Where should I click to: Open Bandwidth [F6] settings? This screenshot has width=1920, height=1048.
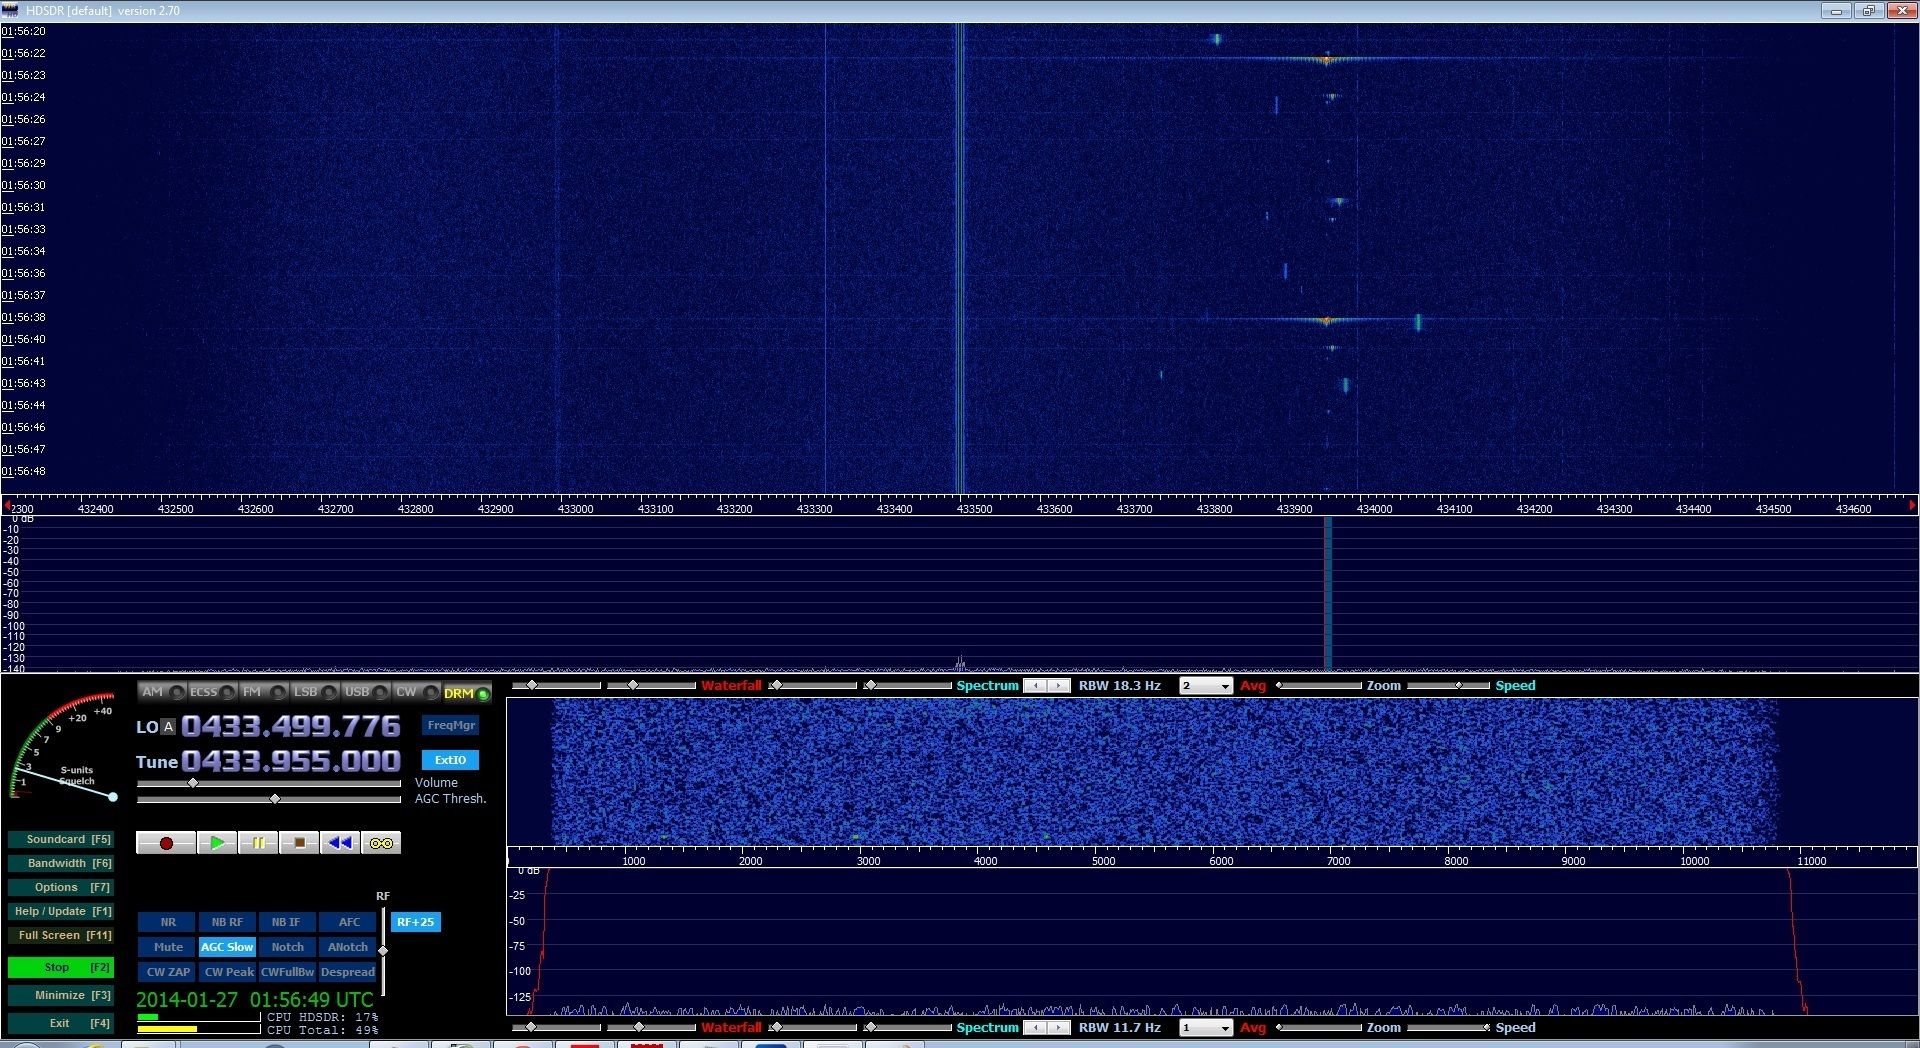[61, 864]
